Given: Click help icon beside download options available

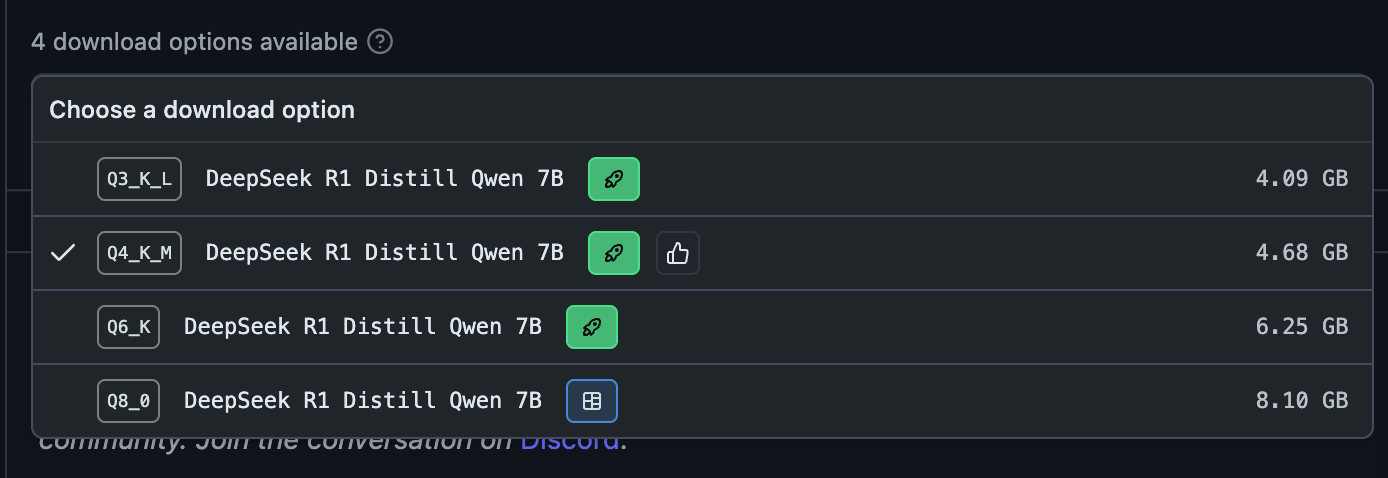Looking at the screenshot, I should 380,42.
